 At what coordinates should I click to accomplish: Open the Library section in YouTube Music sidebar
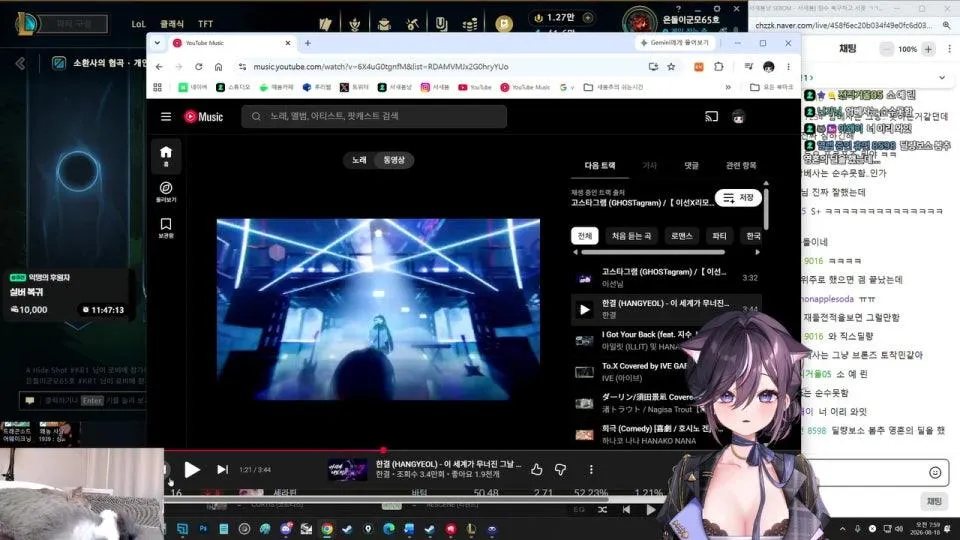tap(166, 227)
